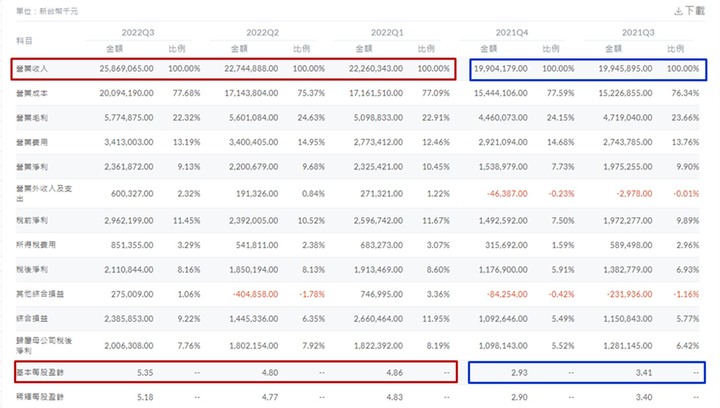Click diluted EPS value 4.77
720x408 pixels.
(270, 397)
